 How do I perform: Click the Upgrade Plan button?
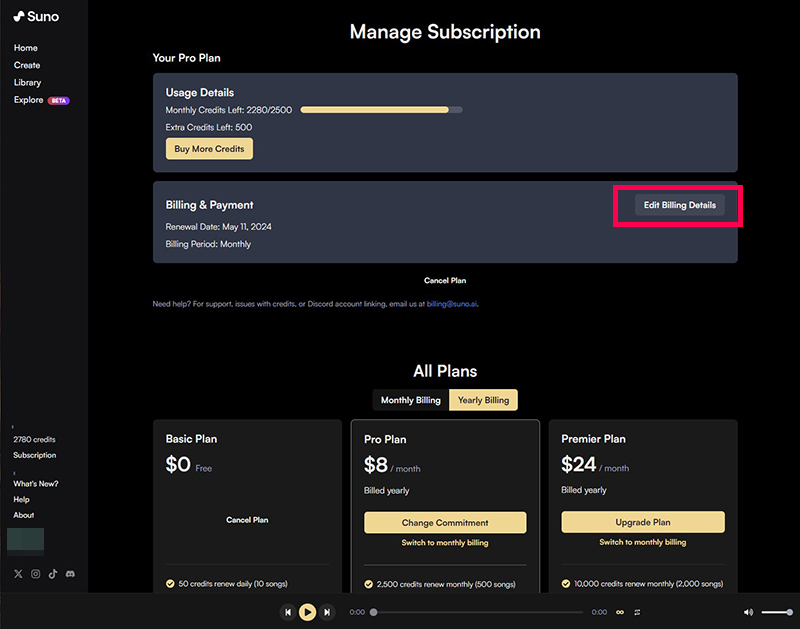(x=643, y=522)
